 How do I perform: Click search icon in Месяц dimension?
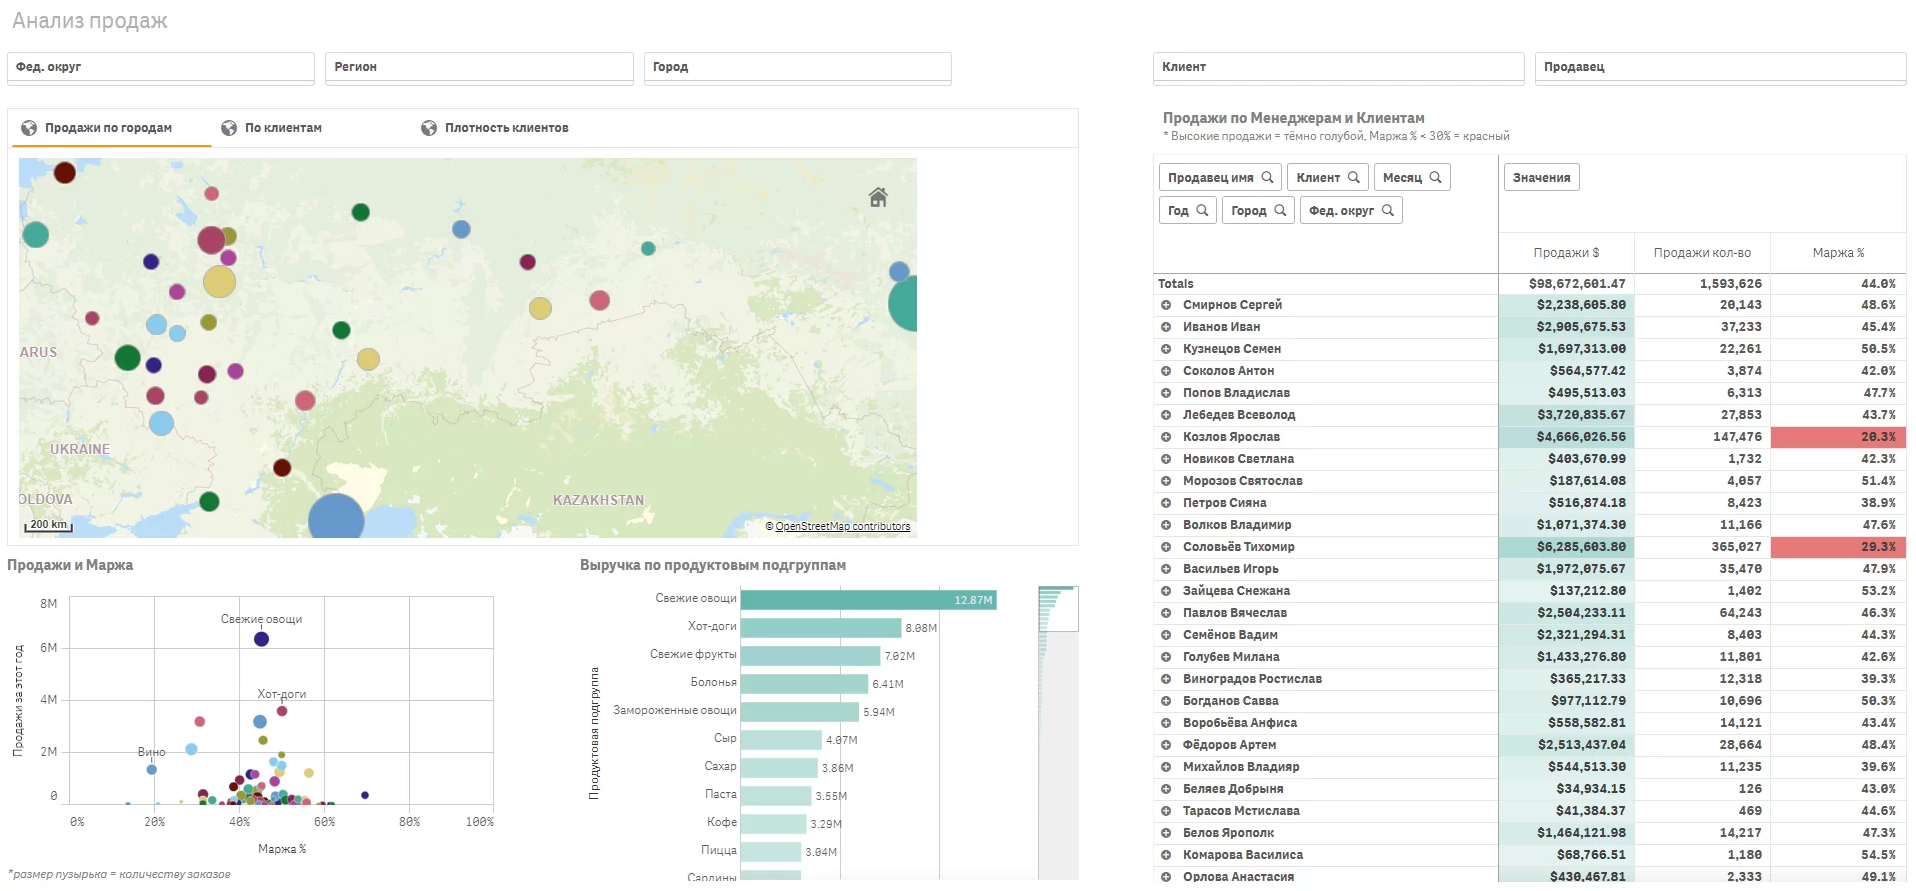pyautogui.click(x=1436, y=177)
